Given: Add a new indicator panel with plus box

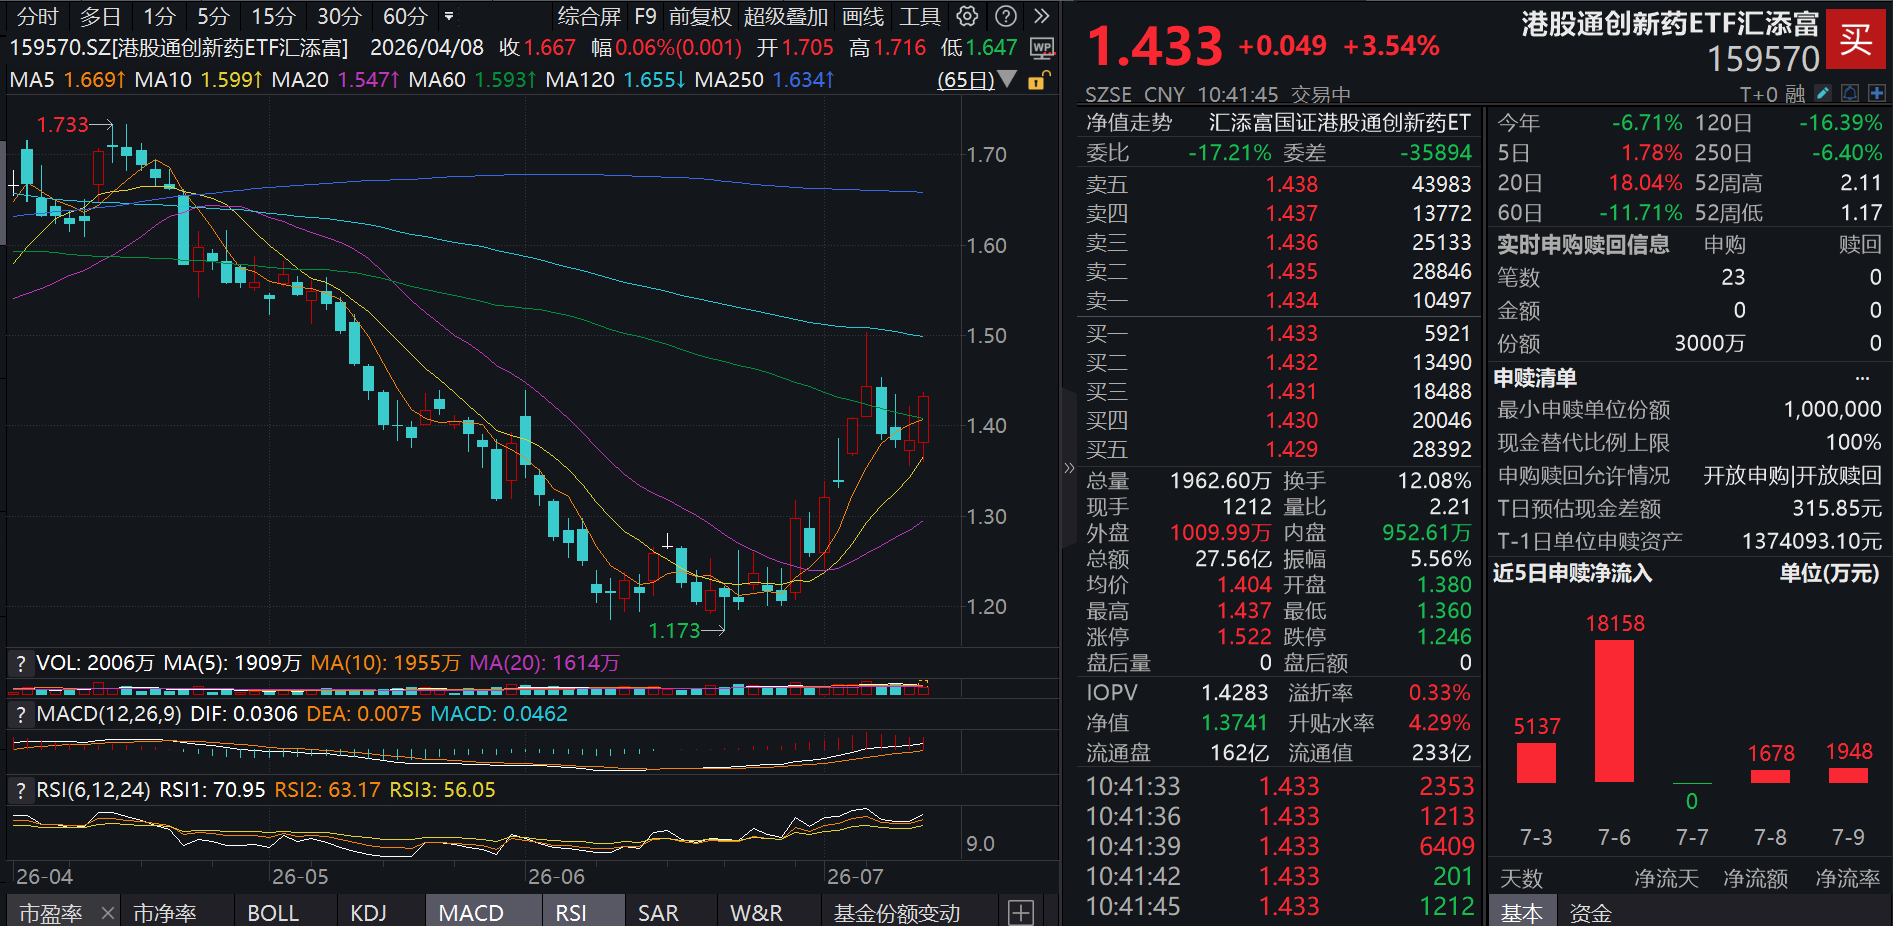Looking at the screenshot, I should pyautogui.click(x=1020, y=912).
